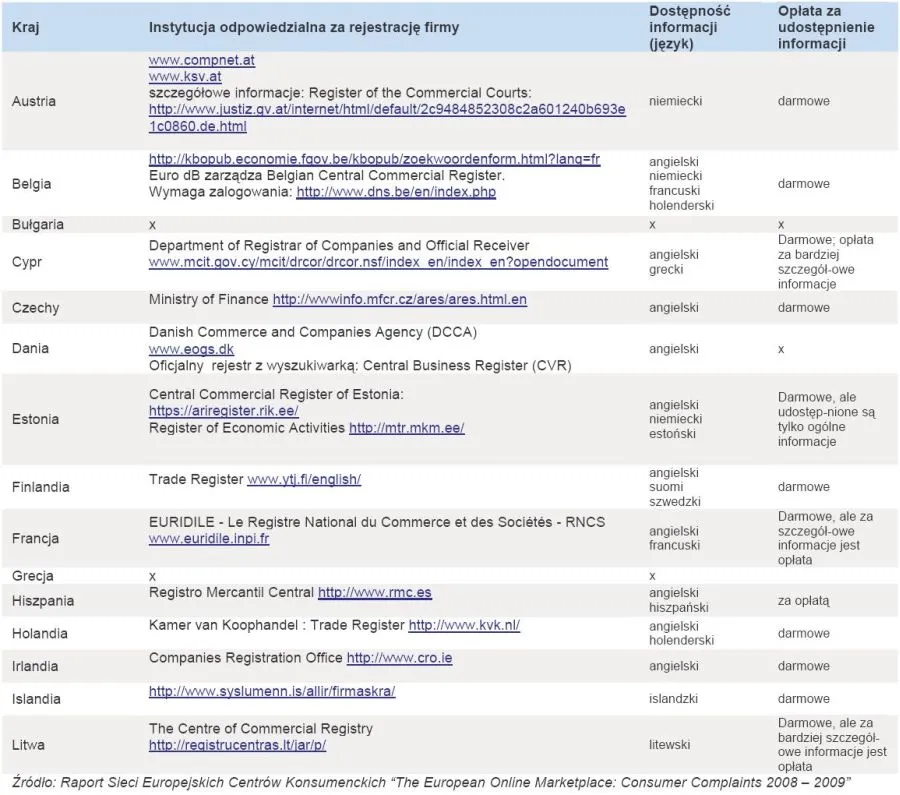The image size is (900, 795).
Task: Open the Cyprus www.mcit.gov.cy link
Action: pos(378,262)
